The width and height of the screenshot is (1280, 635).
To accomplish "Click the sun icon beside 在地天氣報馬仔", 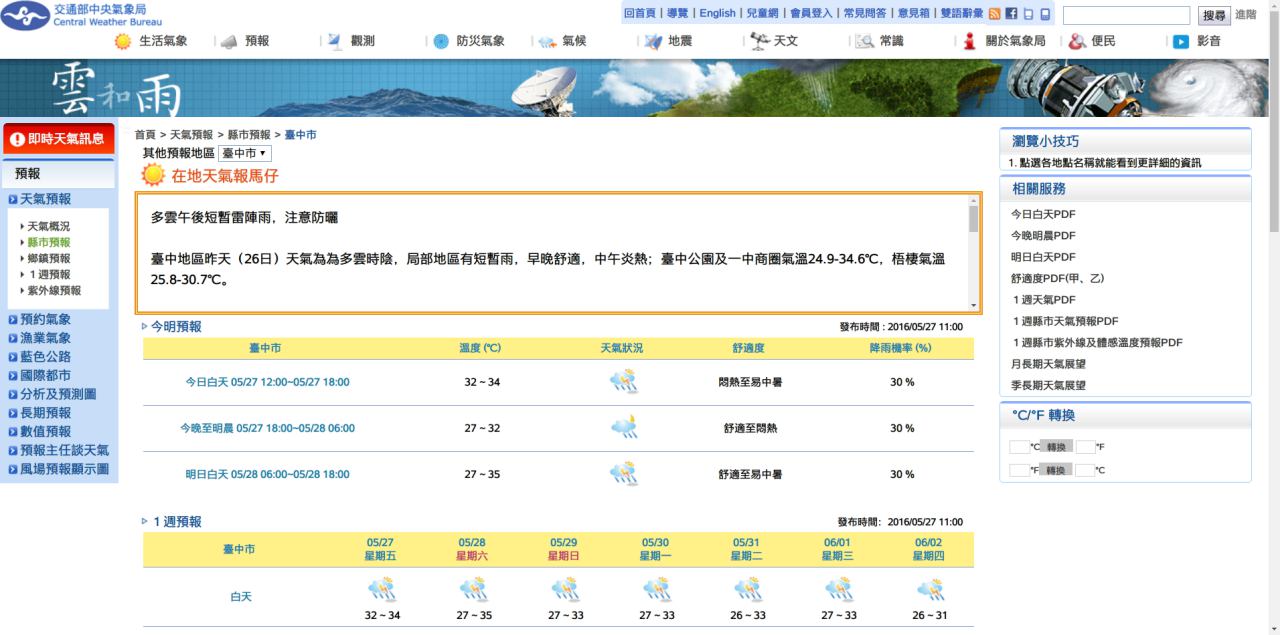I will [153, 176].
